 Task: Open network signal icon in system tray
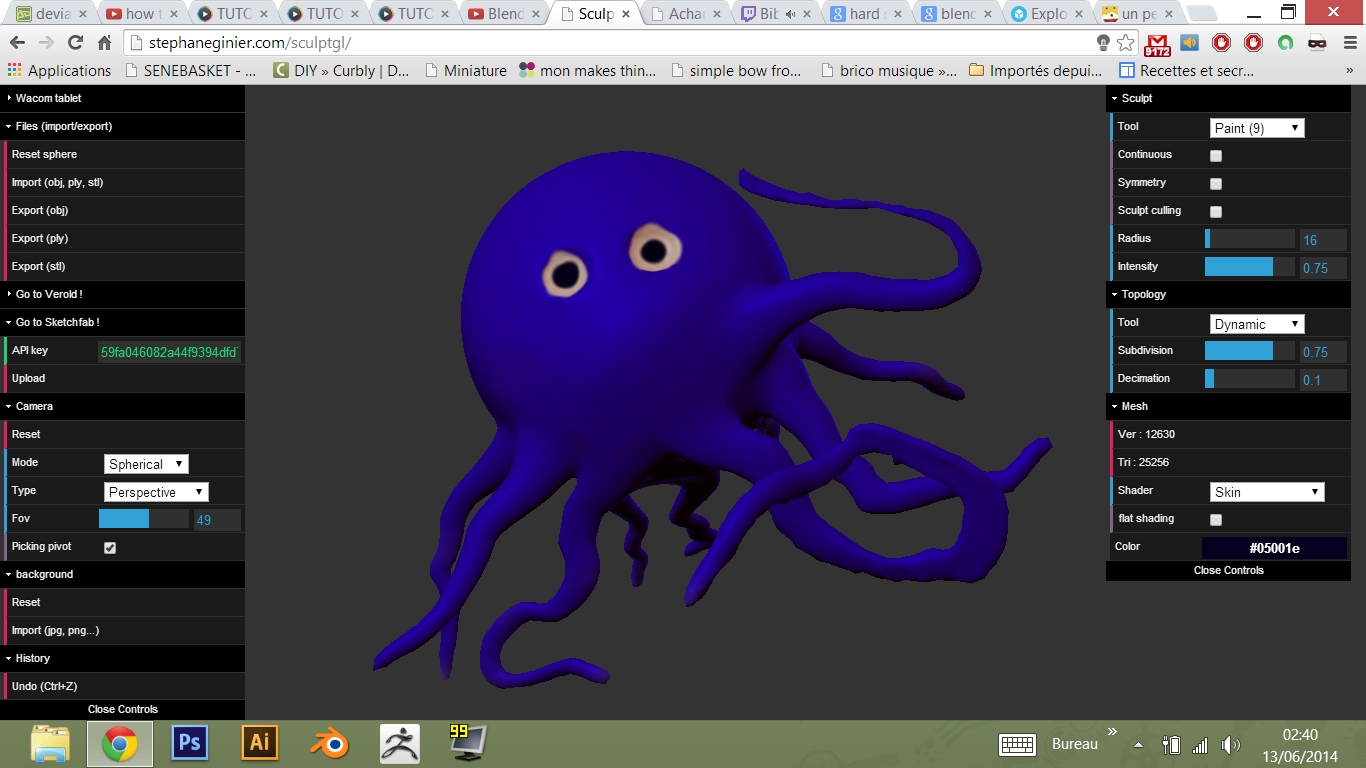point(1200,745)
